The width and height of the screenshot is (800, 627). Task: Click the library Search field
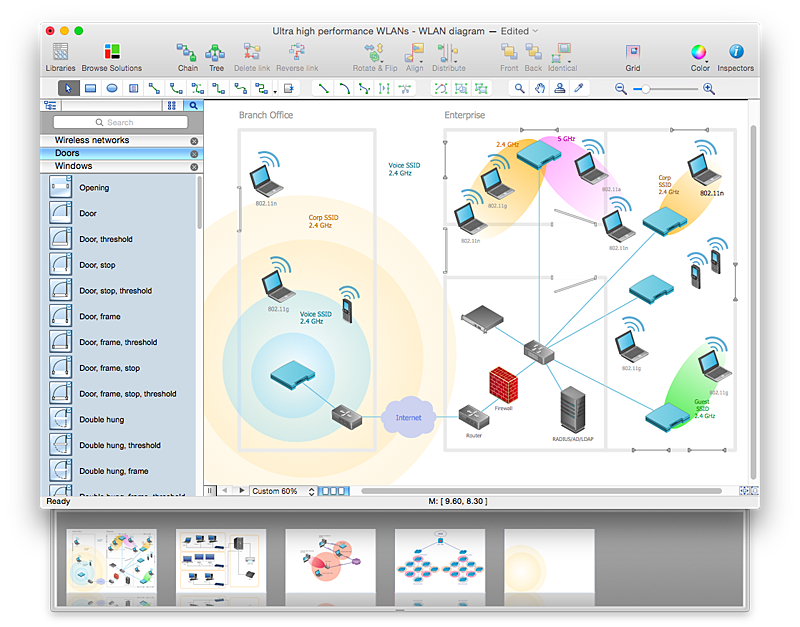click(x=120, y=122)
